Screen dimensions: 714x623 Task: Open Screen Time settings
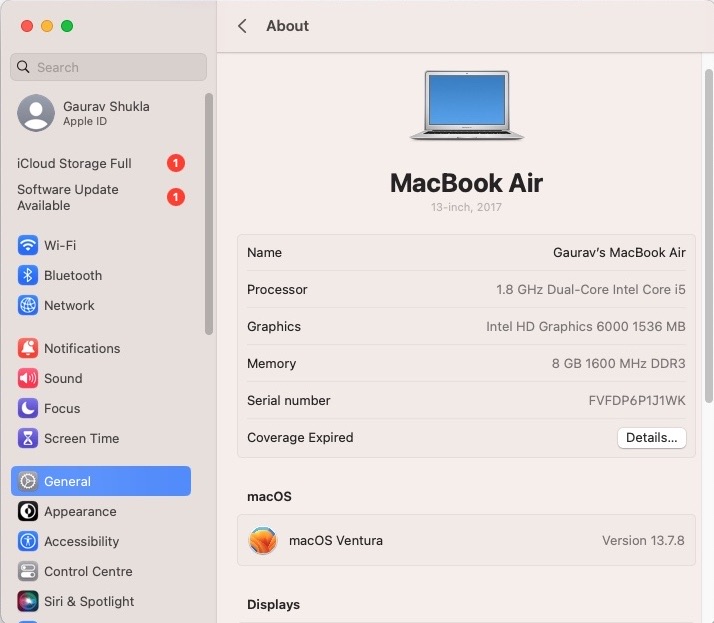pos(101,438)
